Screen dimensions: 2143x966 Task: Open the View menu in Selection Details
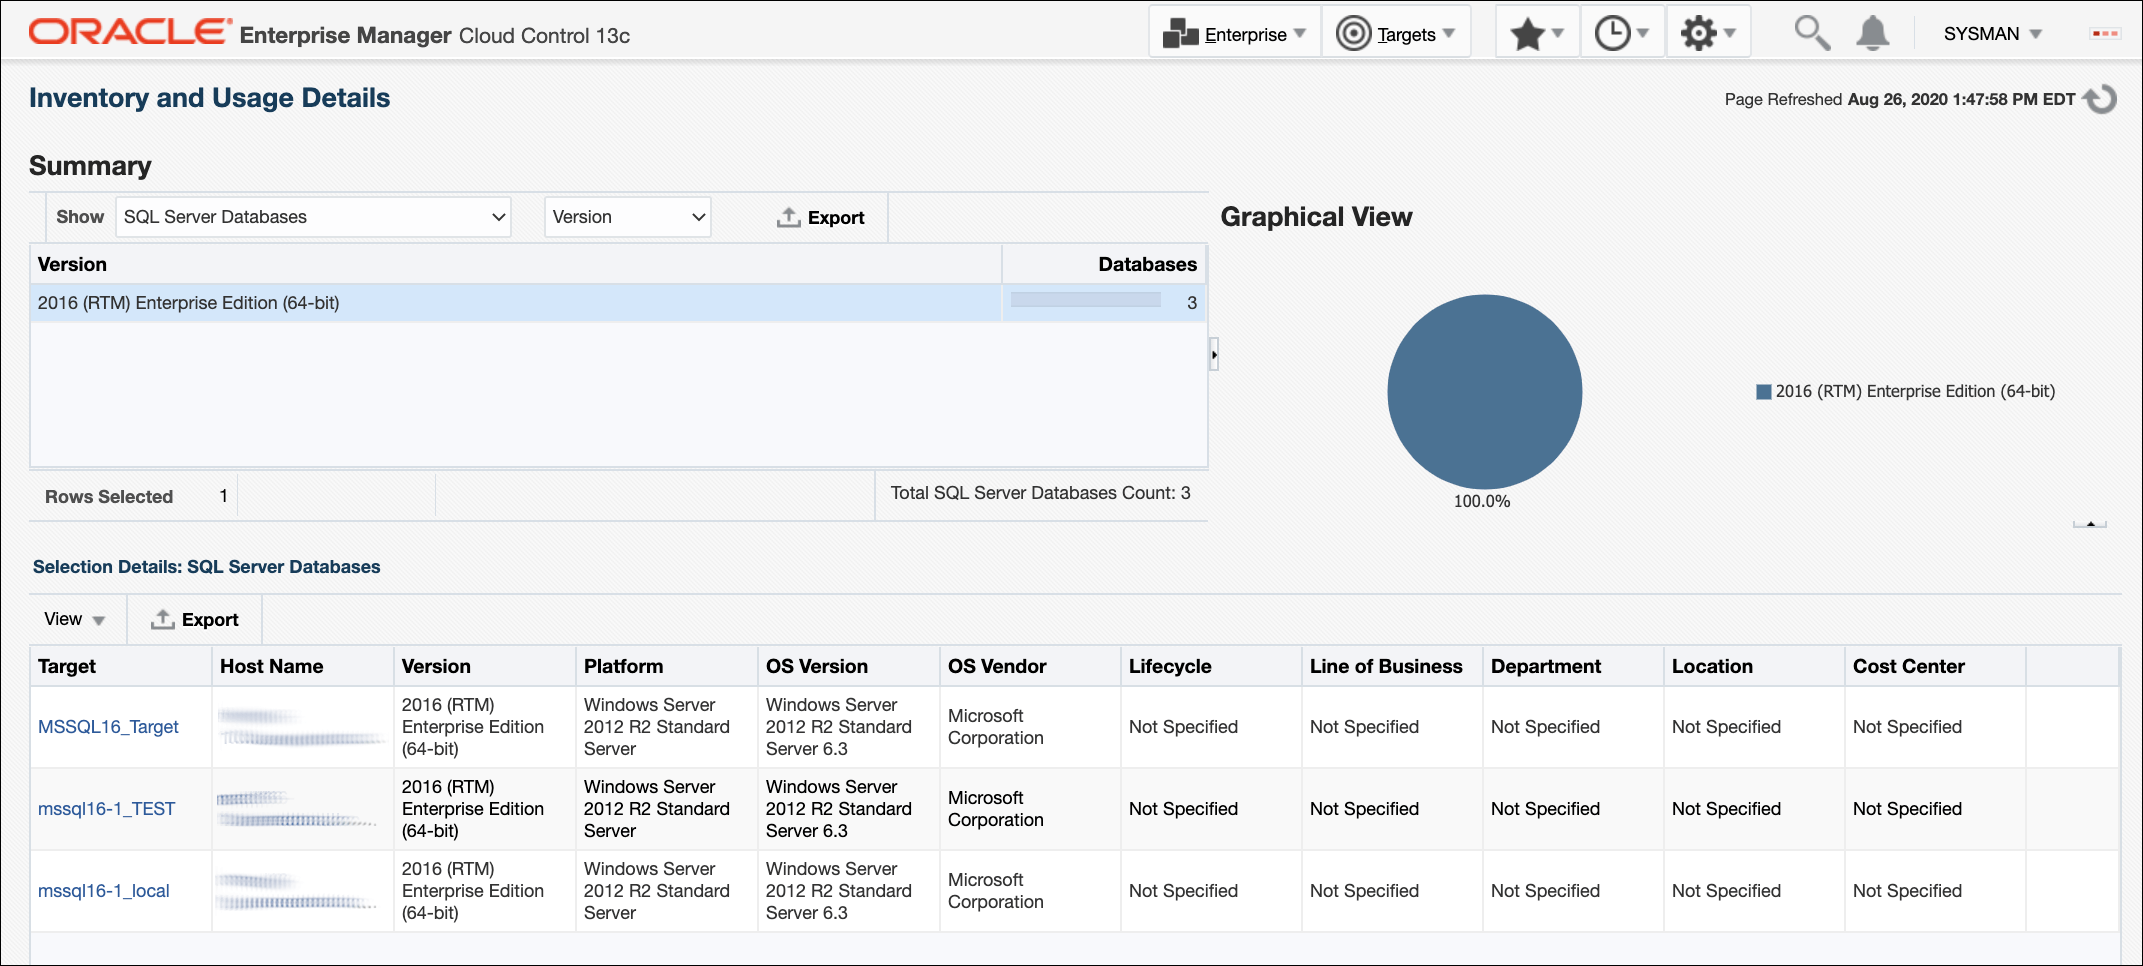tap(75, 619)
